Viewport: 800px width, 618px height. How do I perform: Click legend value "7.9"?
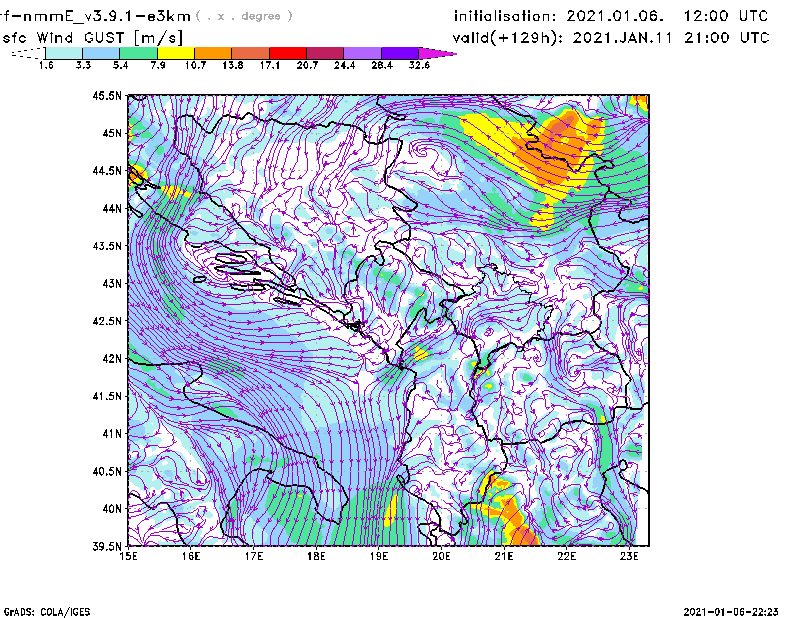point(158,65)
